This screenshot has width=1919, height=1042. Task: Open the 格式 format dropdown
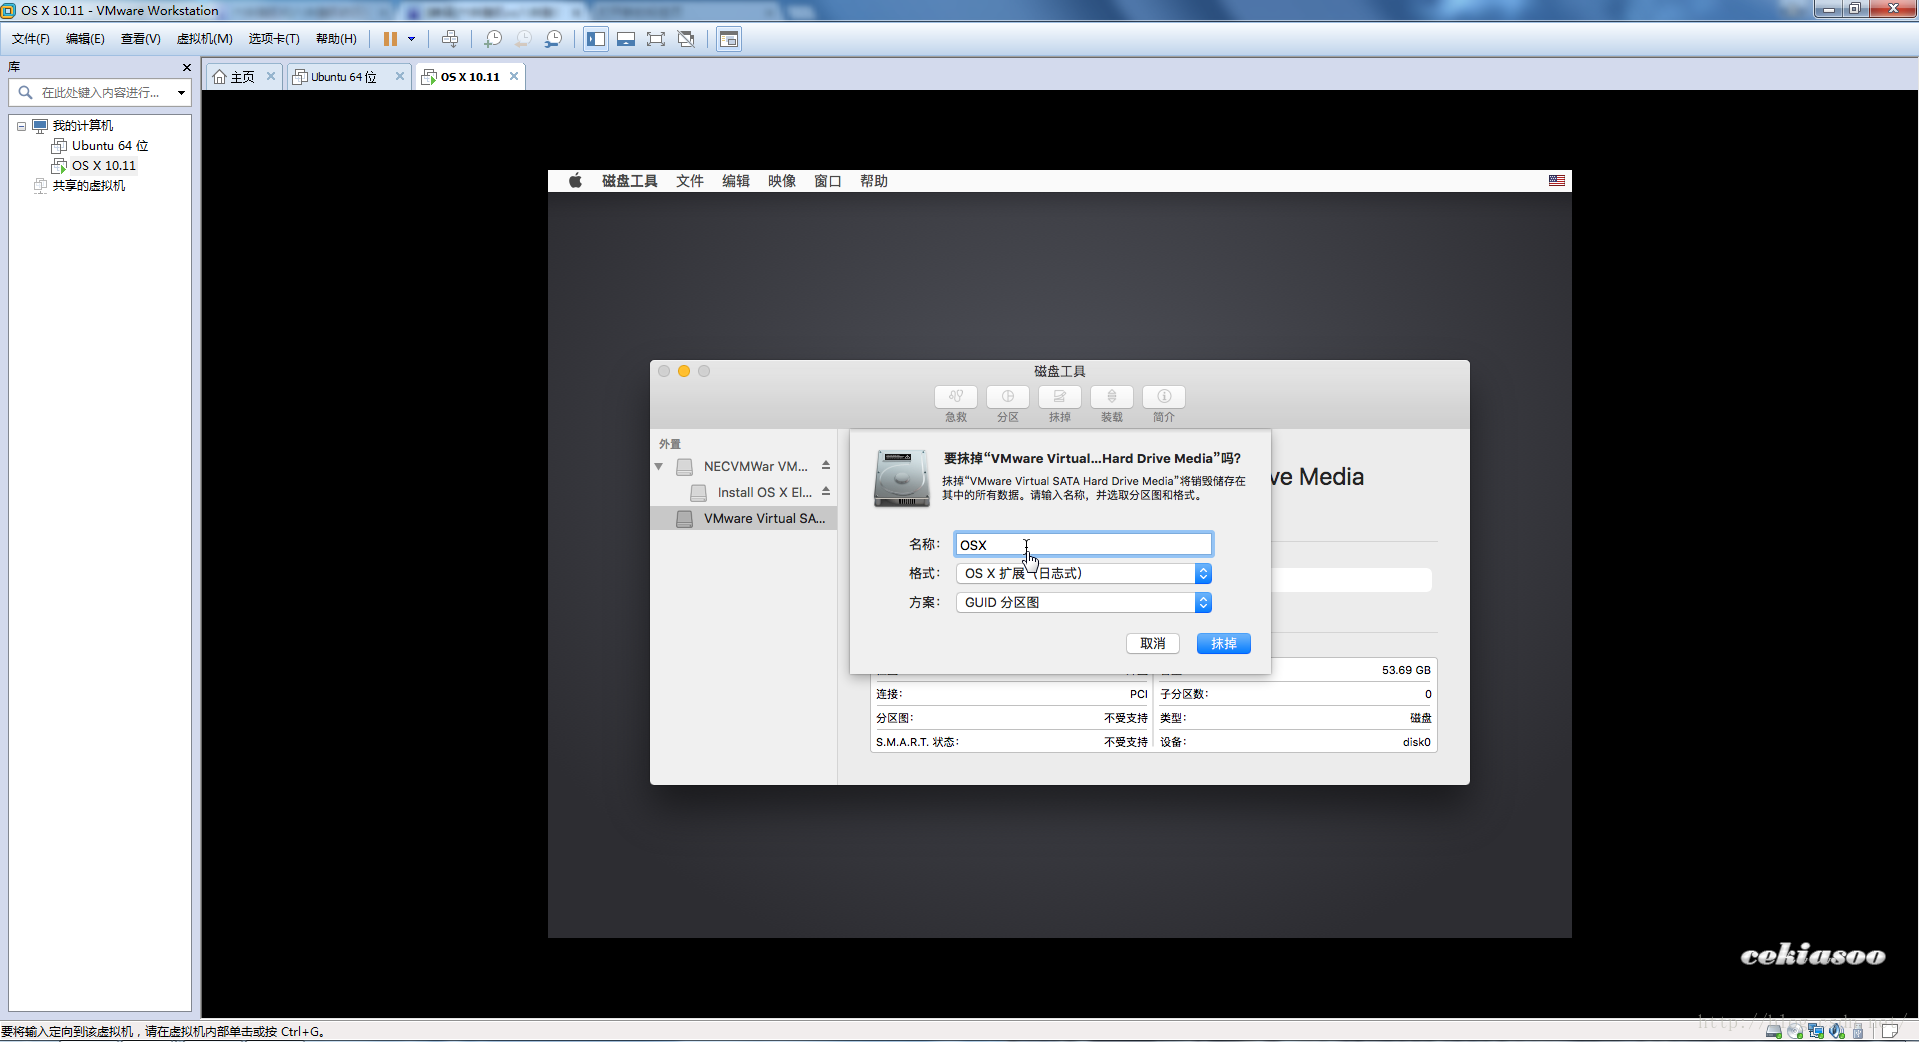pos(1083,574)
